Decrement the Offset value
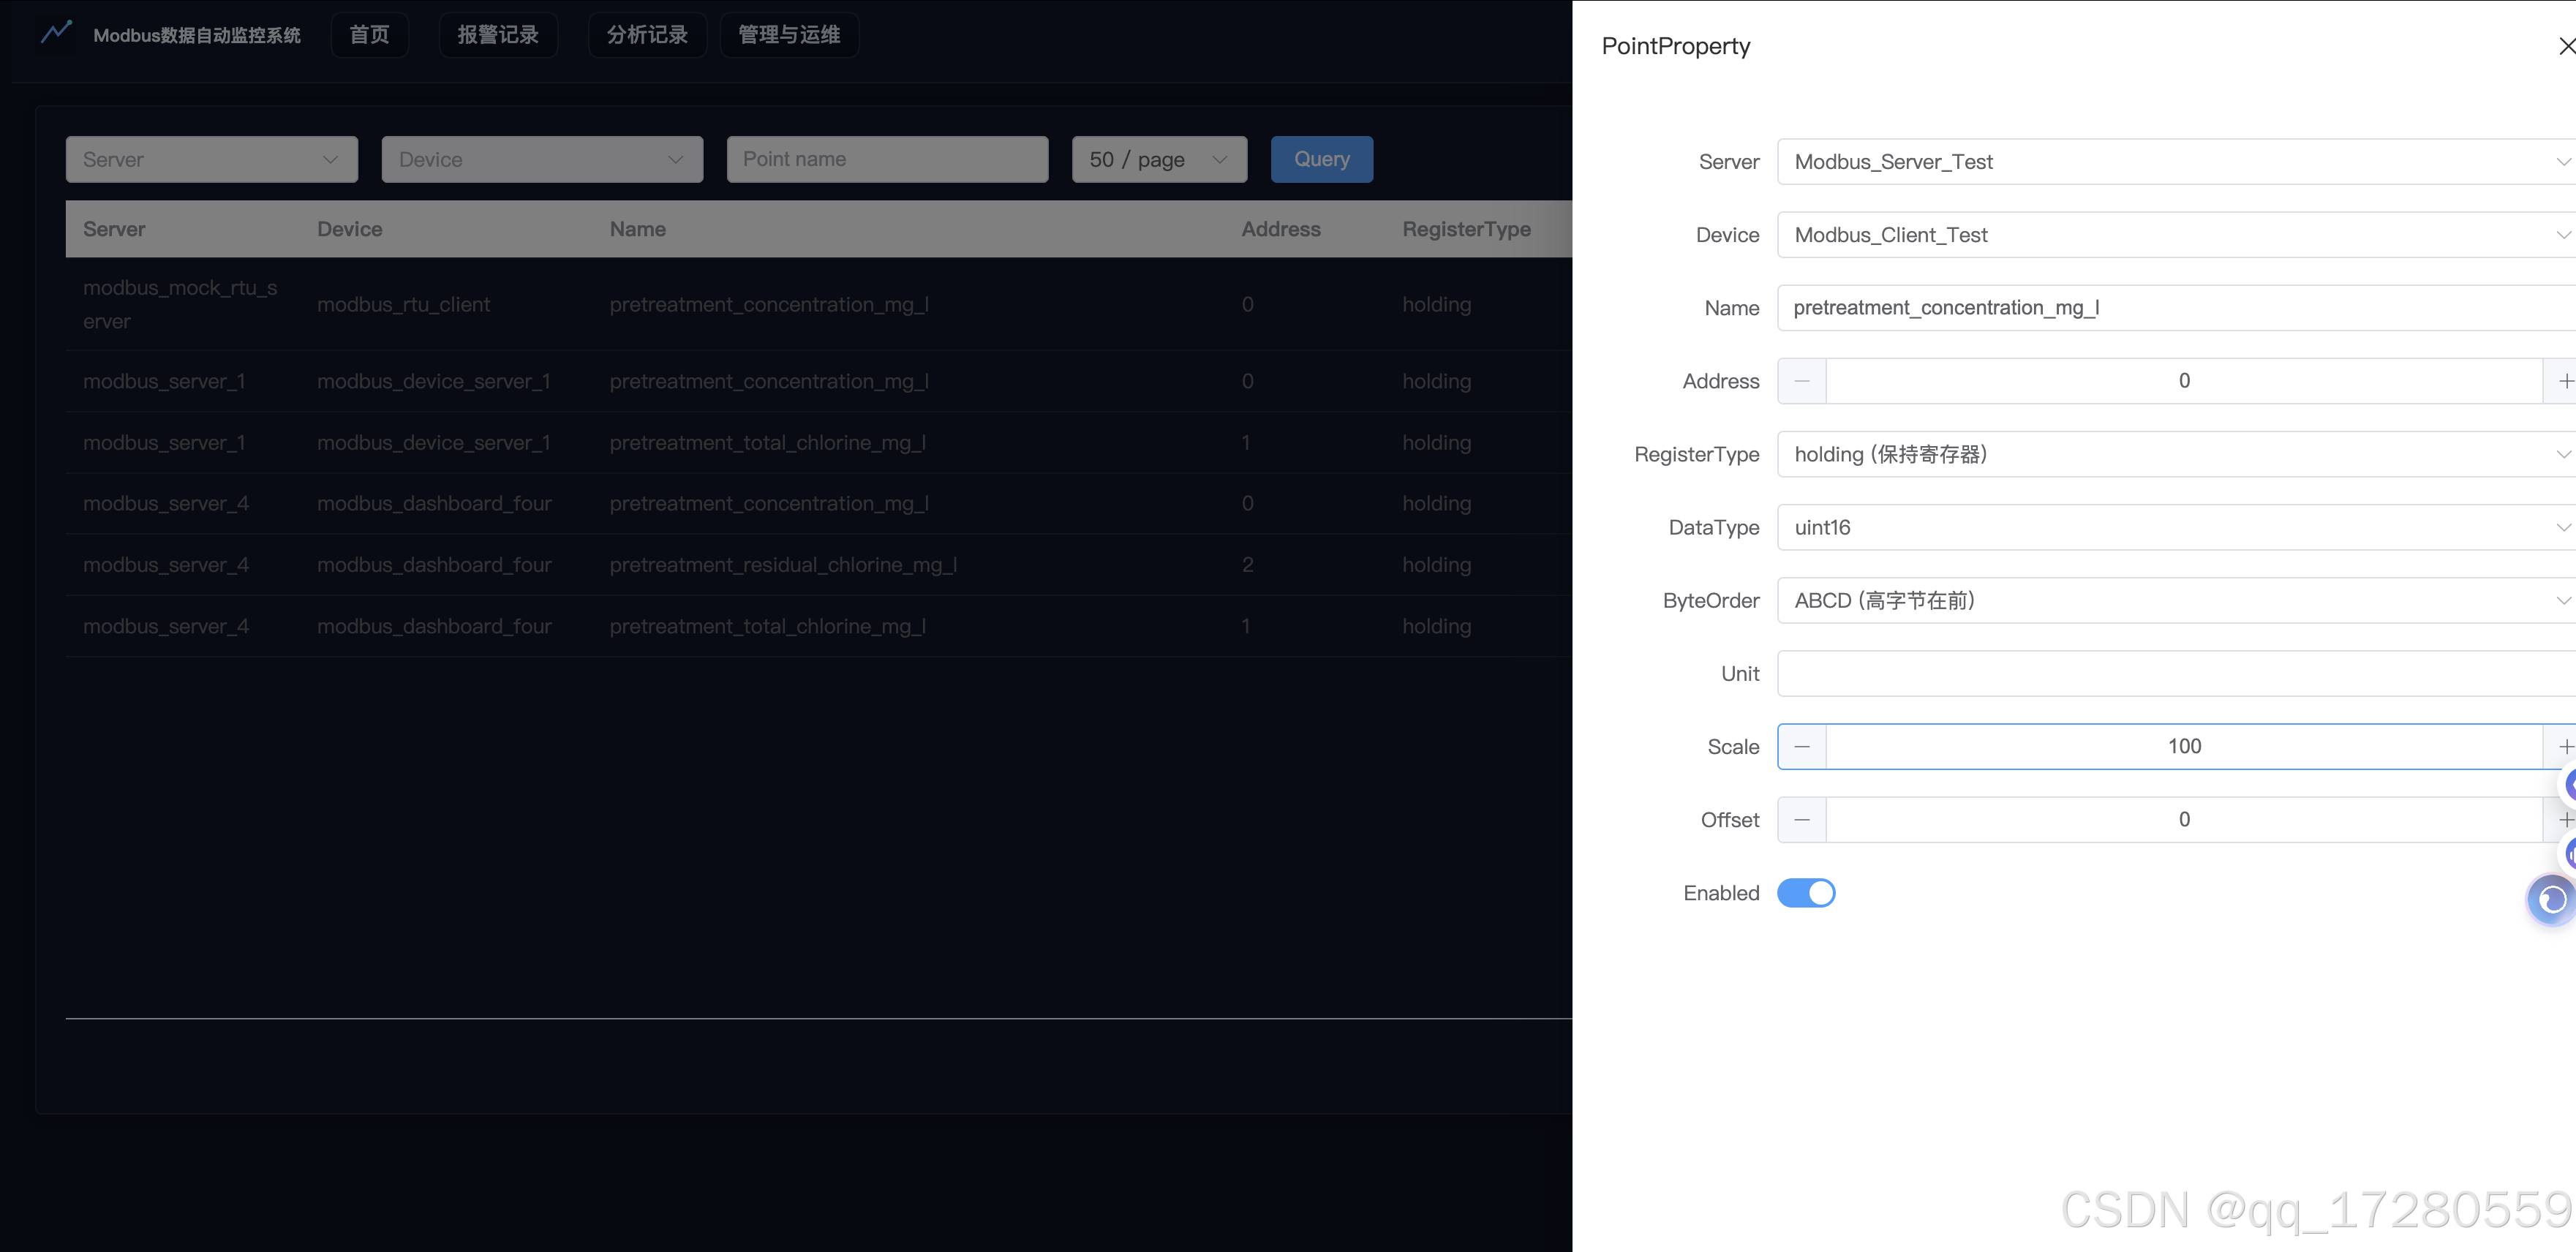 [x=1801, y=820]
